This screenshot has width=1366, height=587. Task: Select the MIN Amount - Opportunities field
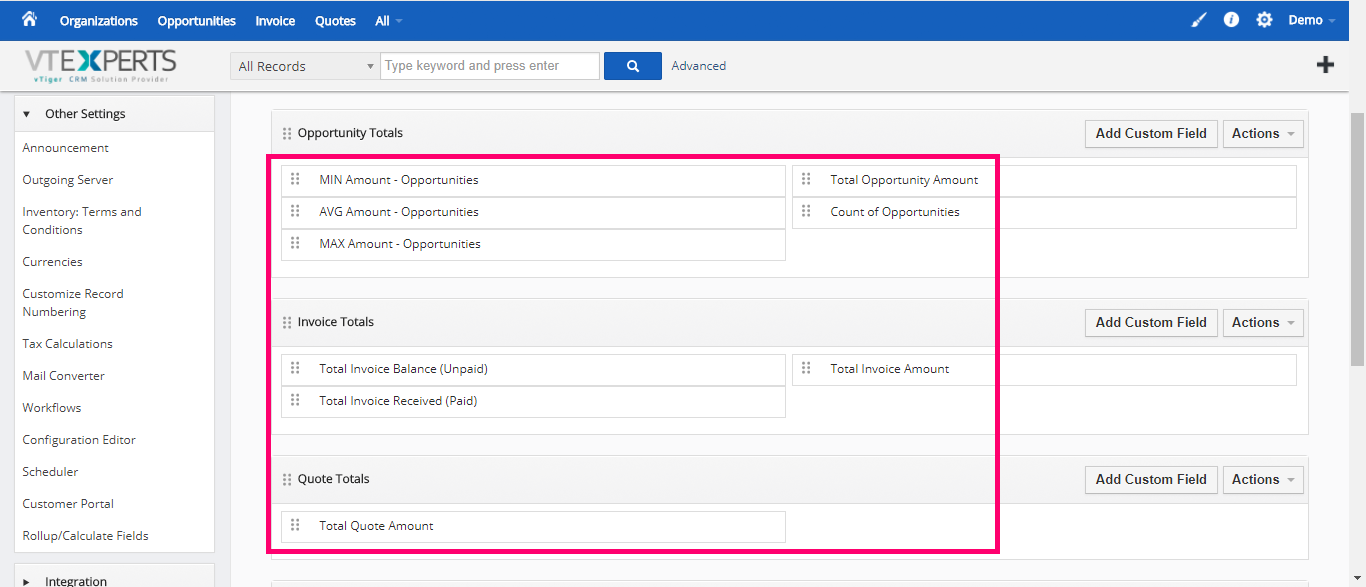[x=534, y=180]
